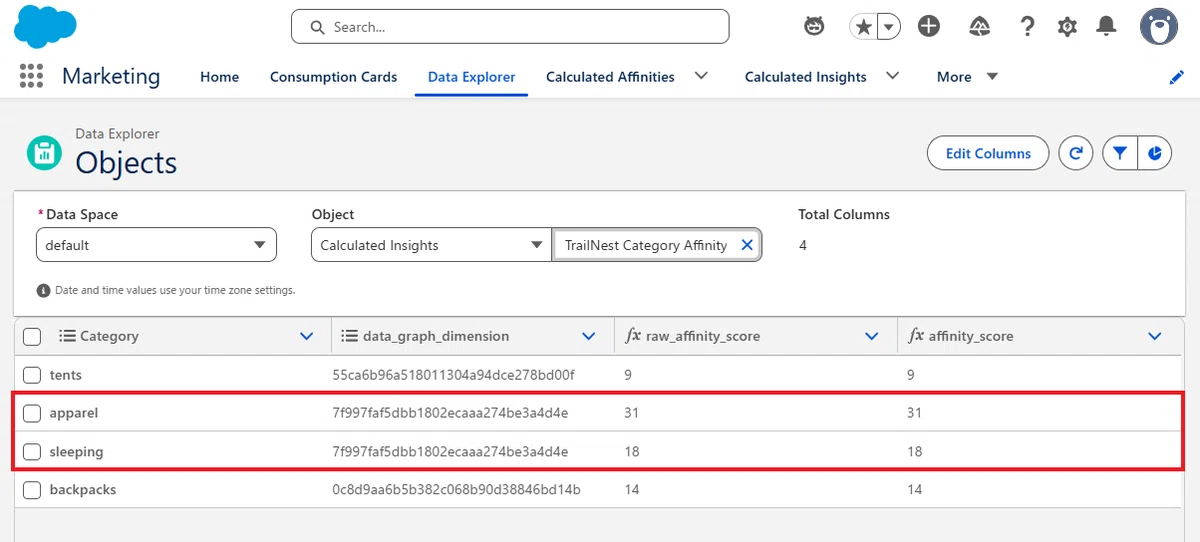The image size is (1200, 542).
Task: Check the backpacks row checkbox
Action: [x=32, y=490]
